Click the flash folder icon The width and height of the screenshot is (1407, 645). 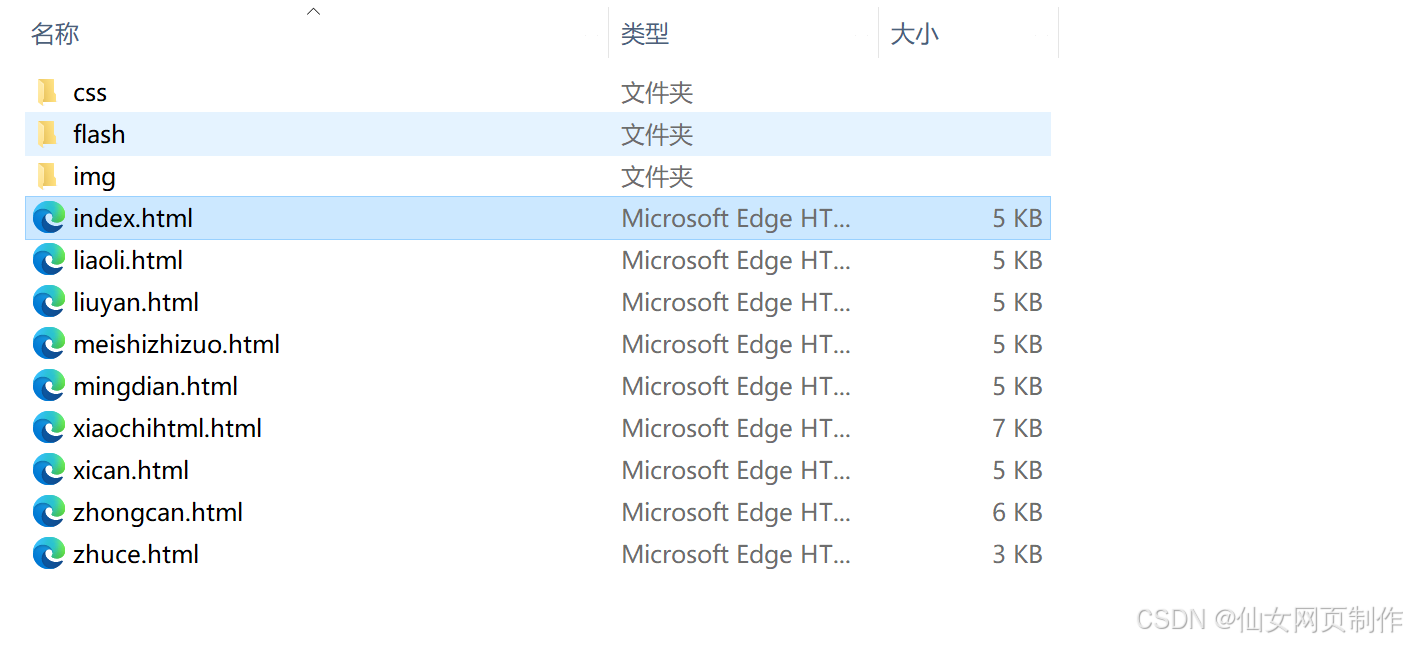[47, 134]
